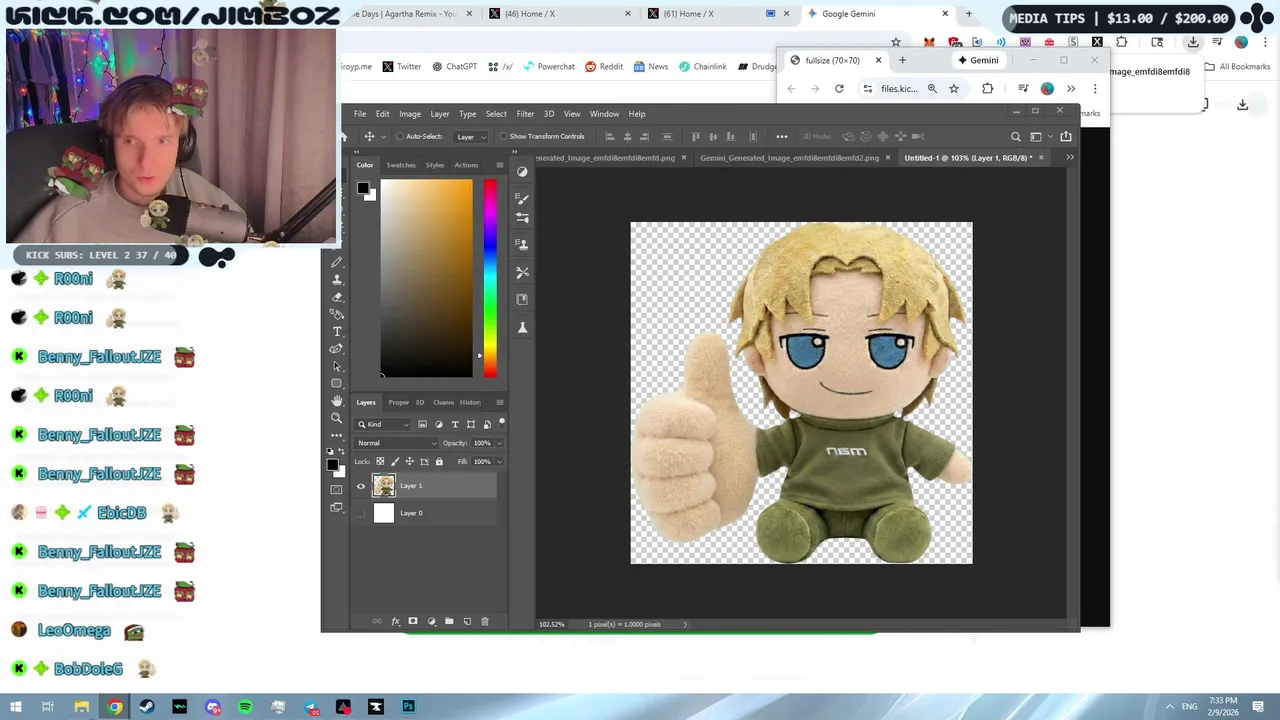Select the Brush tool in toolbar
The image size is (1280, 720).
[336, 262]
